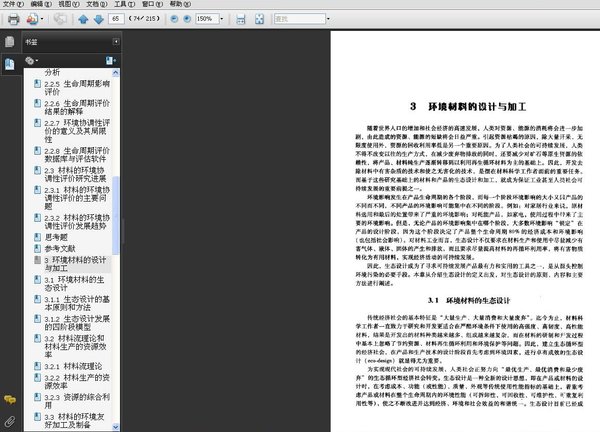
Task: Open the bookmarks gear options menu
Action: pyautogui.click(x=31, y=60)
